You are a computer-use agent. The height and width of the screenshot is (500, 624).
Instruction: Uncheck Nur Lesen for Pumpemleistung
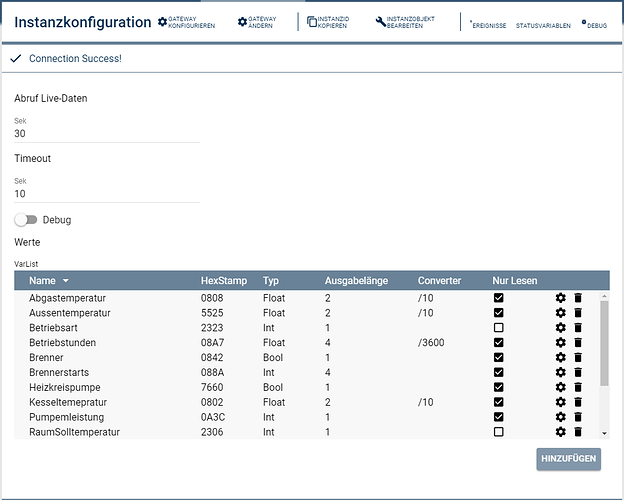pyautogui.click(x=498, y=417)
